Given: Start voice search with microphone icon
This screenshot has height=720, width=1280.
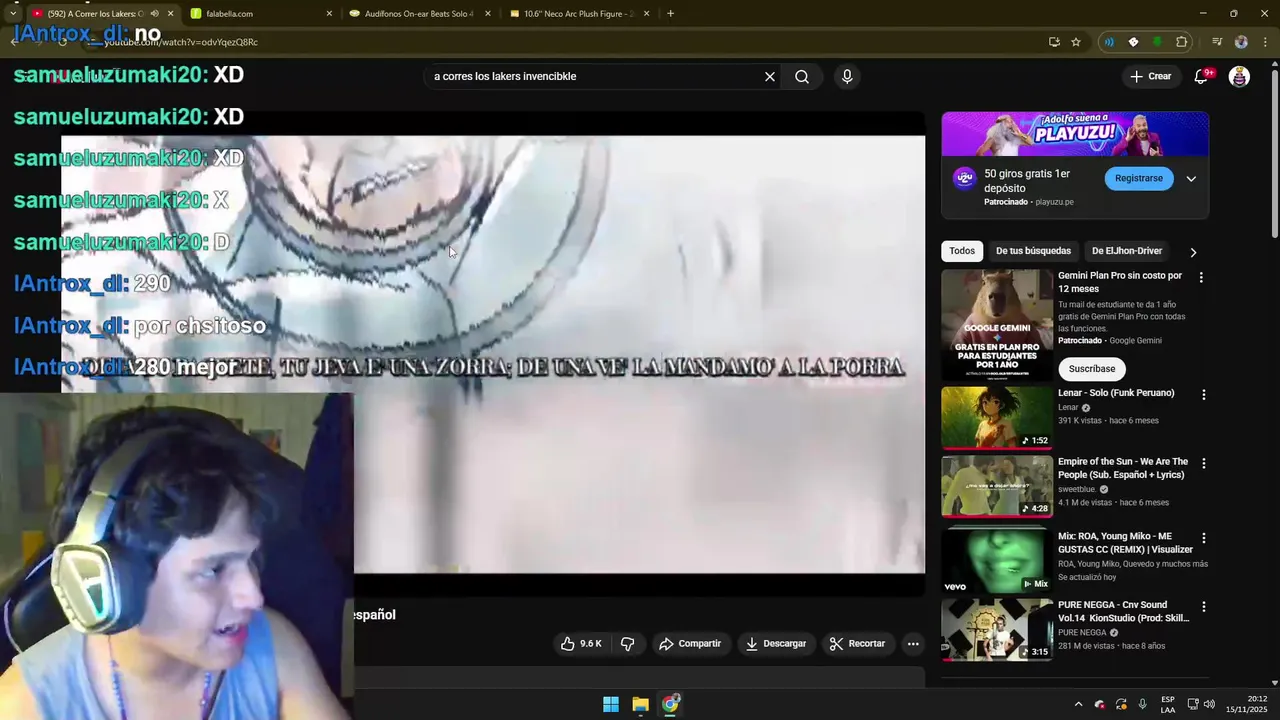Looking at the screenshot, I should click(847, 76).
